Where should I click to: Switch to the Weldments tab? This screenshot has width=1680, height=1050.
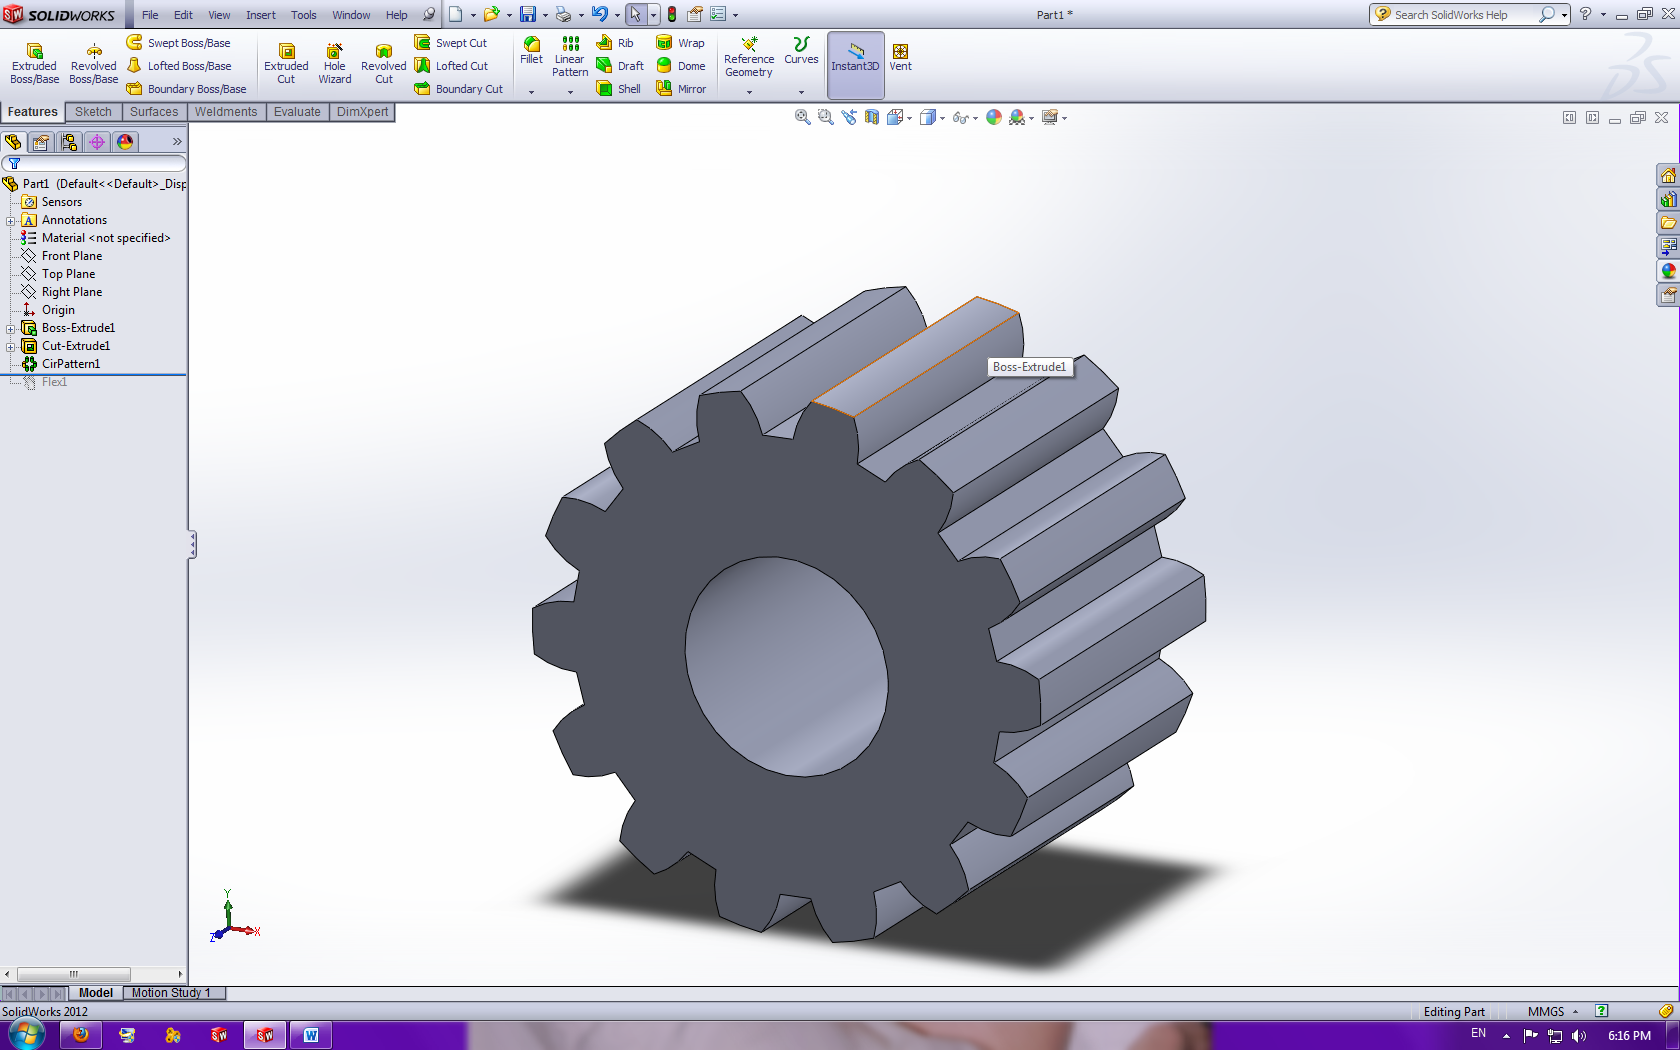coord(226,112)
